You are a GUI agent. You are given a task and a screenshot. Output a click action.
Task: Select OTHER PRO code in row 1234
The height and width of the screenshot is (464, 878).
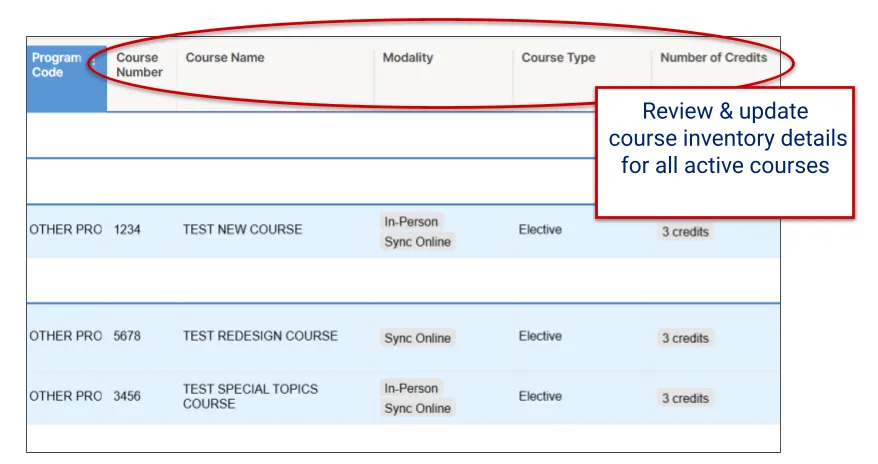click(66, 229)
